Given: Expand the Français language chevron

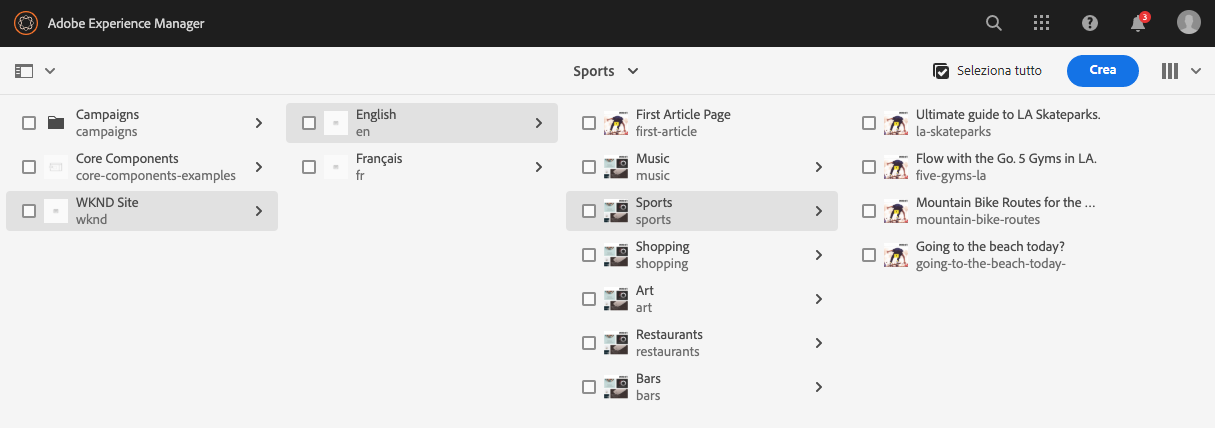Looking at the screenshot, I should tap(538, 167).
